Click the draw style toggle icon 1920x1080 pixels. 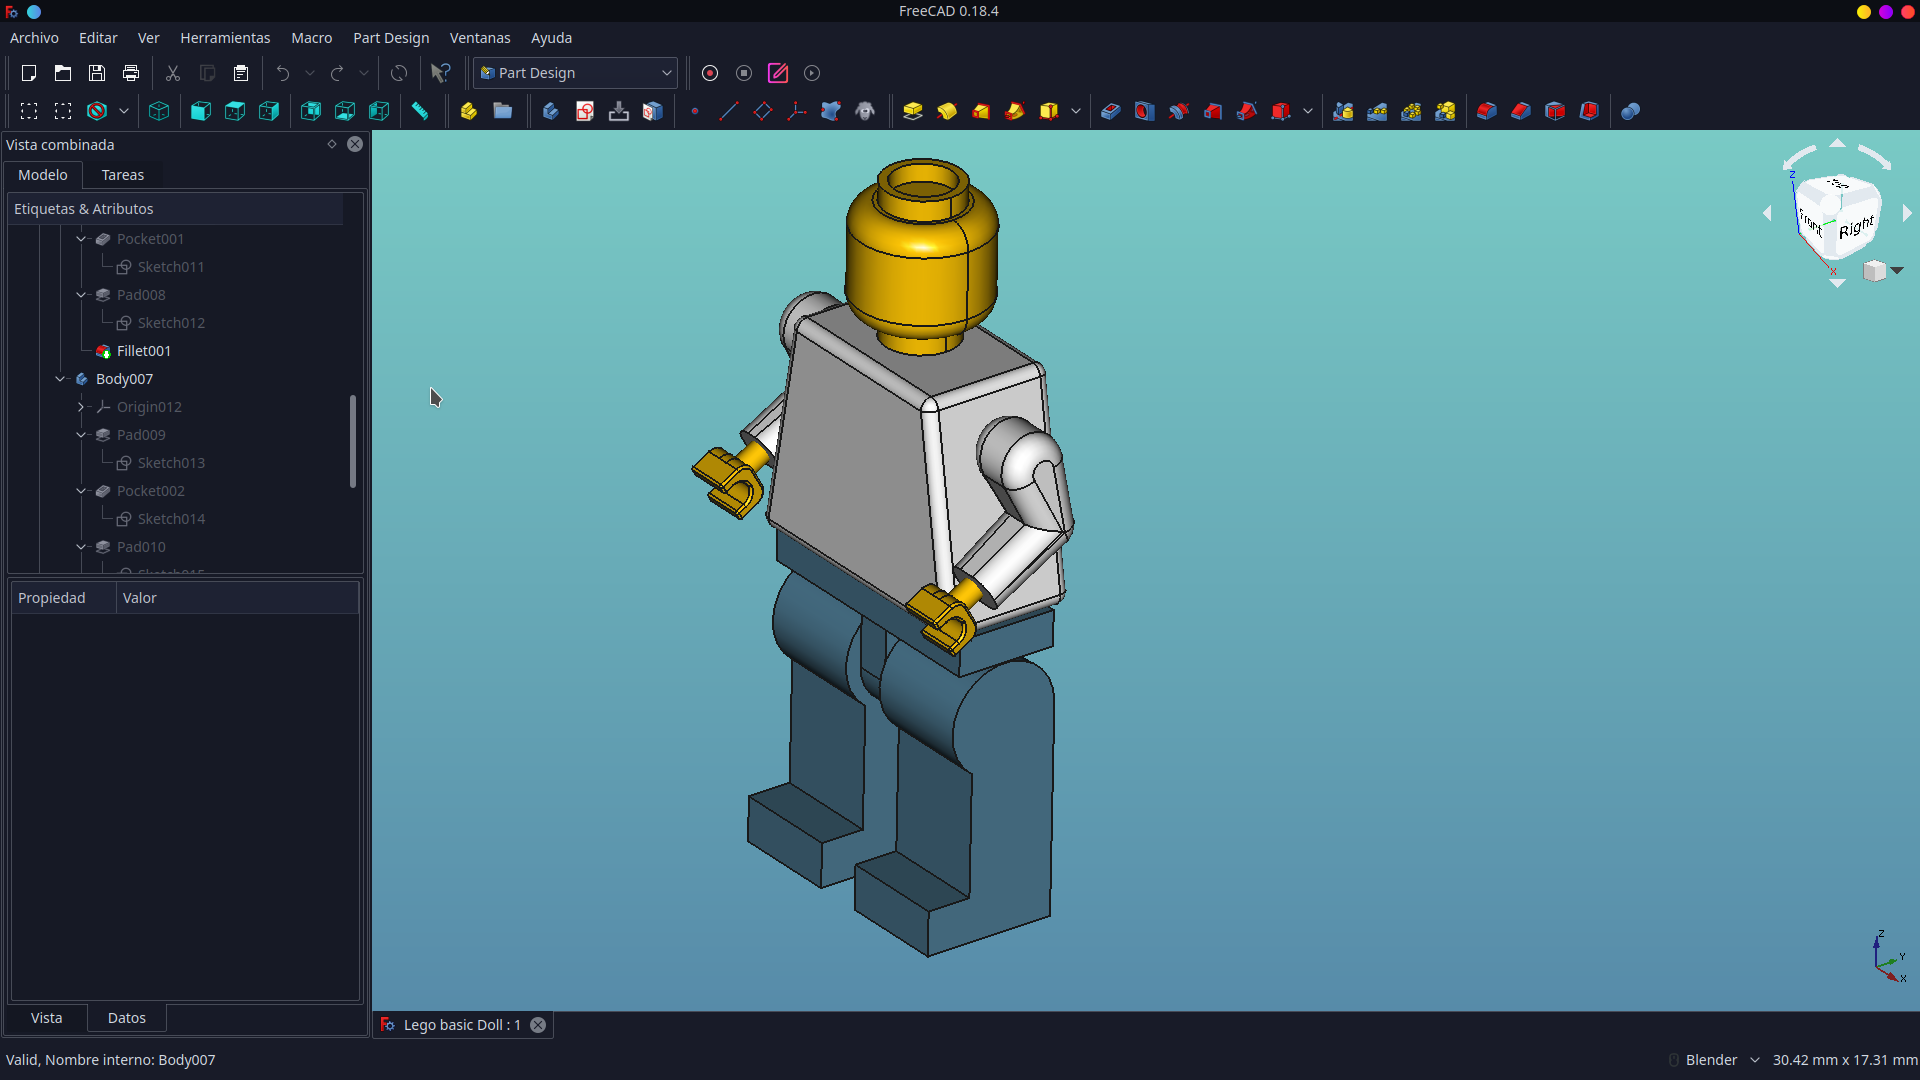pos(97,111)
